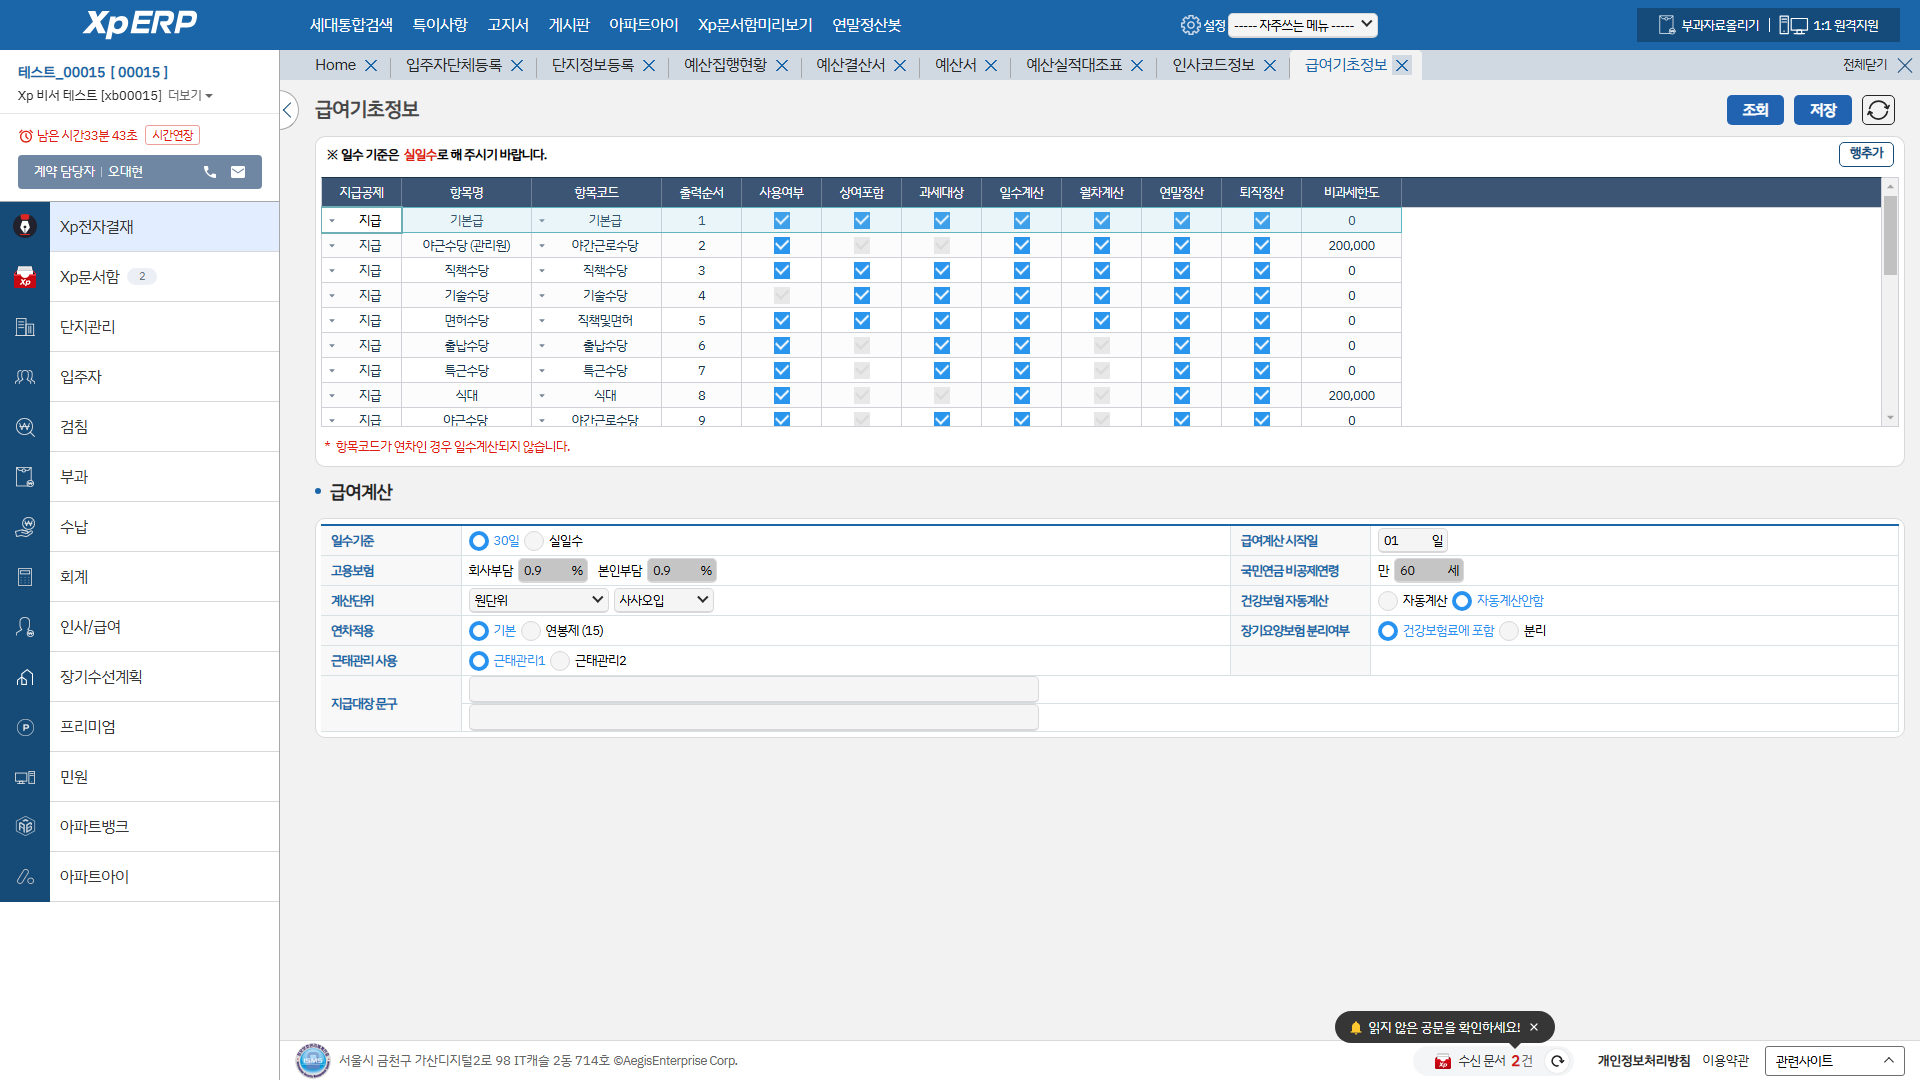Open the 1:1 원격지원 monitor icon
The image size is (1920, 1080).
tap(1793, 25)
